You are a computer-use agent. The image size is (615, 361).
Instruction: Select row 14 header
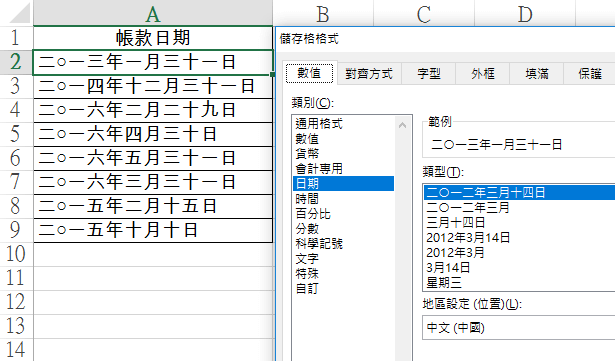[16, 349]
